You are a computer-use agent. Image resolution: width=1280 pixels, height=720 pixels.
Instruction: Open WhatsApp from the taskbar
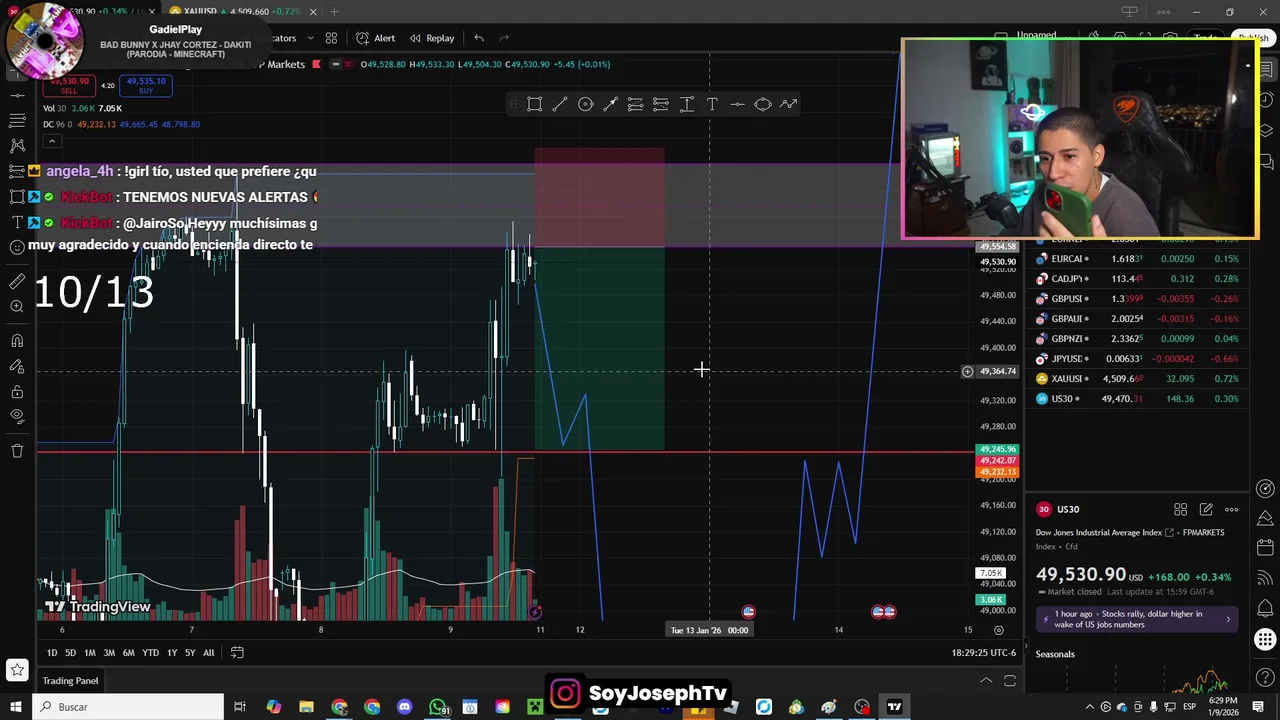(438, 707)
